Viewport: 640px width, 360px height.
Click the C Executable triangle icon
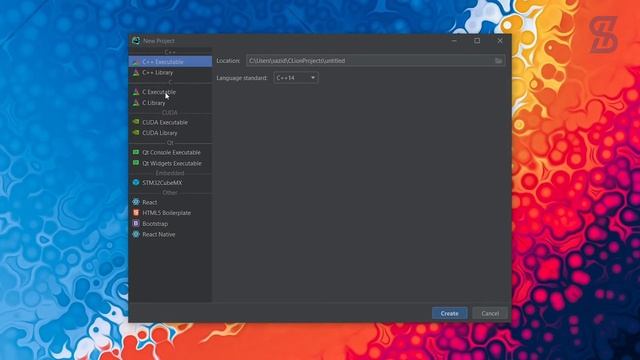(136, 92)
